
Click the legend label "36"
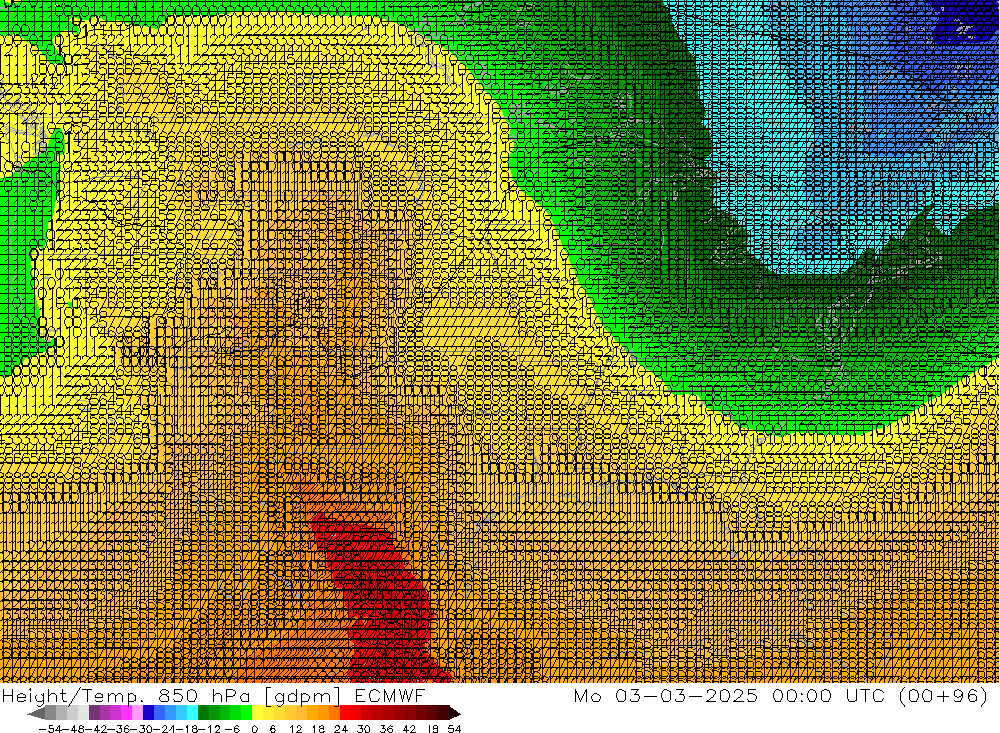386,729
